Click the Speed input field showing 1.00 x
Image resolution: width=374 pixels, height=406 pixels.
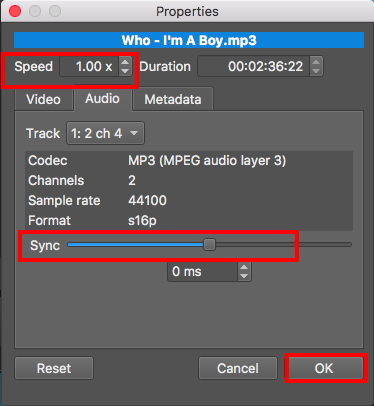90,66
